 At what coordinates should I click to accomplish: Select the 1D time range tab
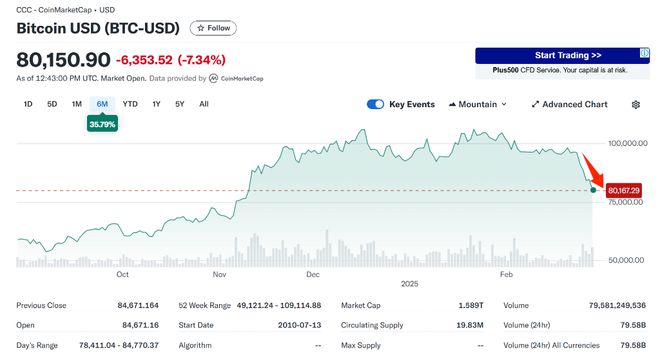tap(28, 104)
